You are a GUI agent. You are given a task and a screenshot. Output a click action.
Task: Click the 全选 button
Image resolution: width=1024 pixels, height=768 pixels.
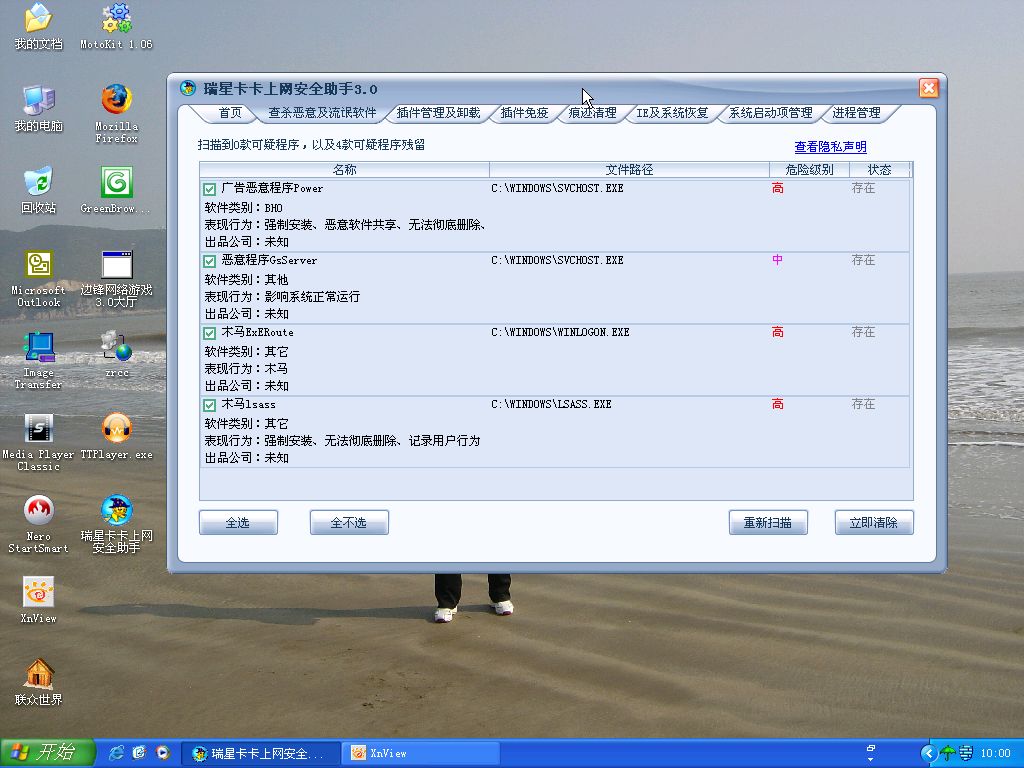click(238, 522)
